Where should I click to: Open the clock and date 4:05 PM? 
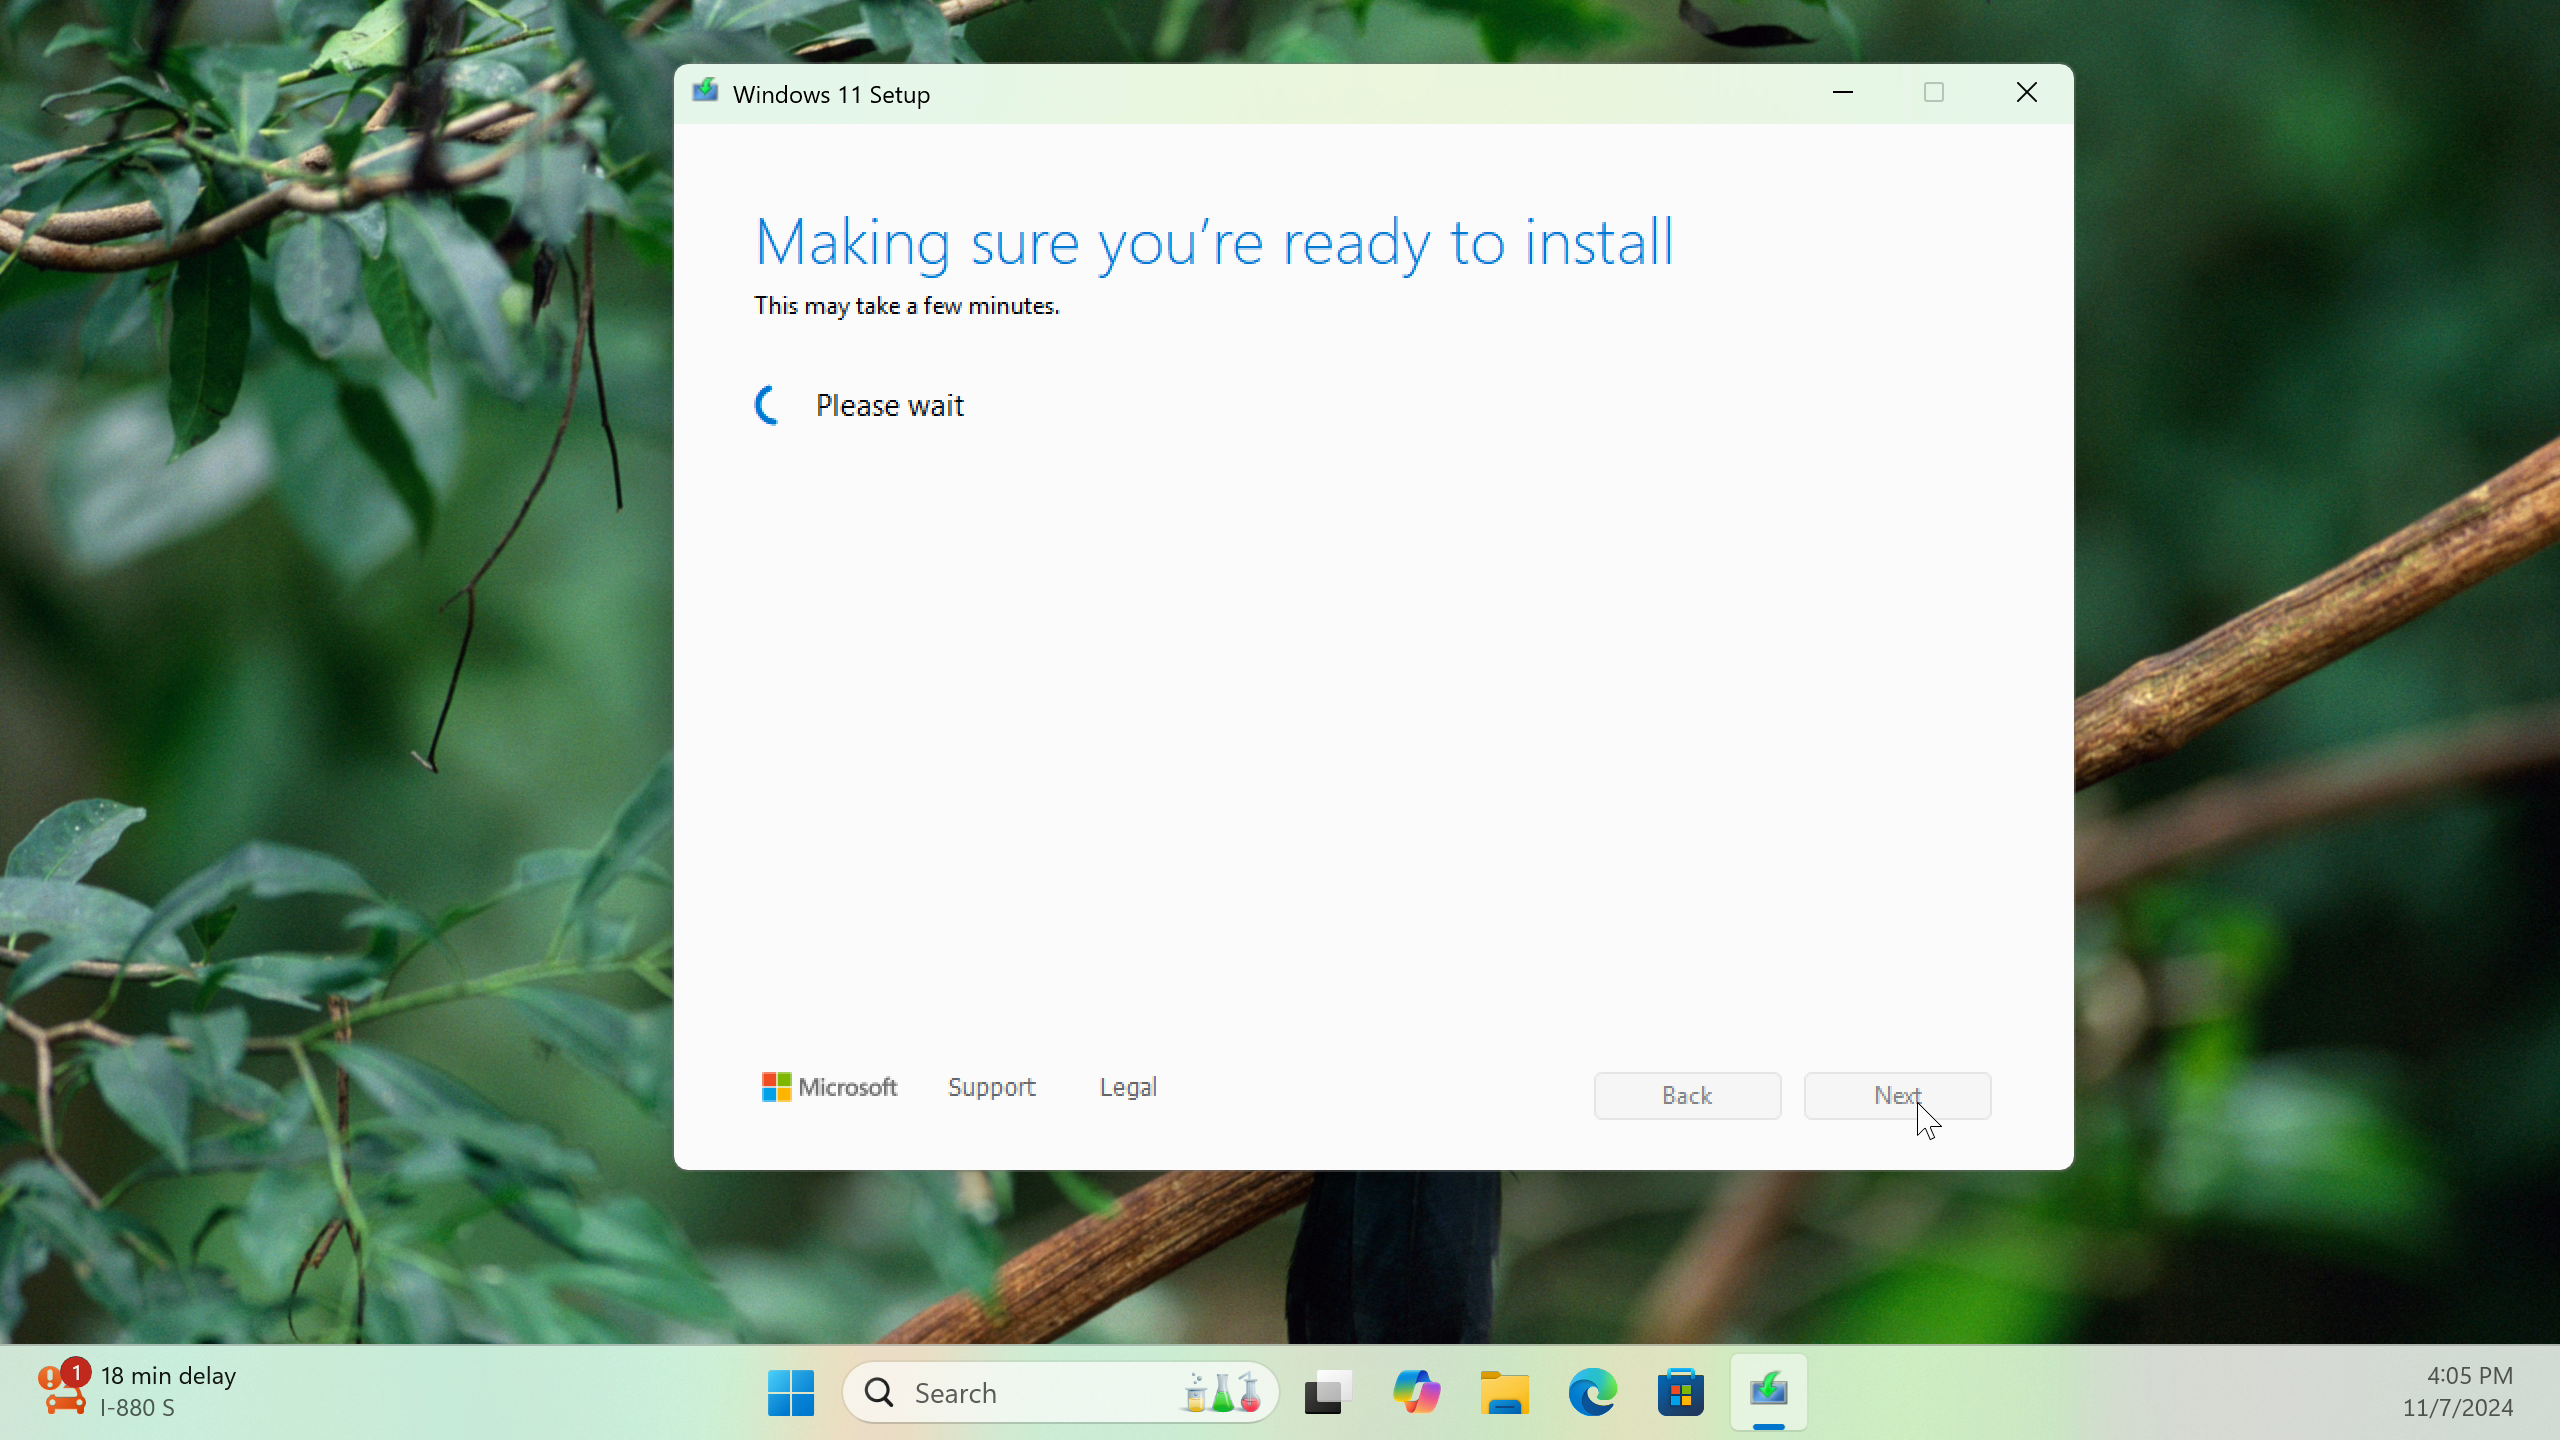[2458, 1392]
